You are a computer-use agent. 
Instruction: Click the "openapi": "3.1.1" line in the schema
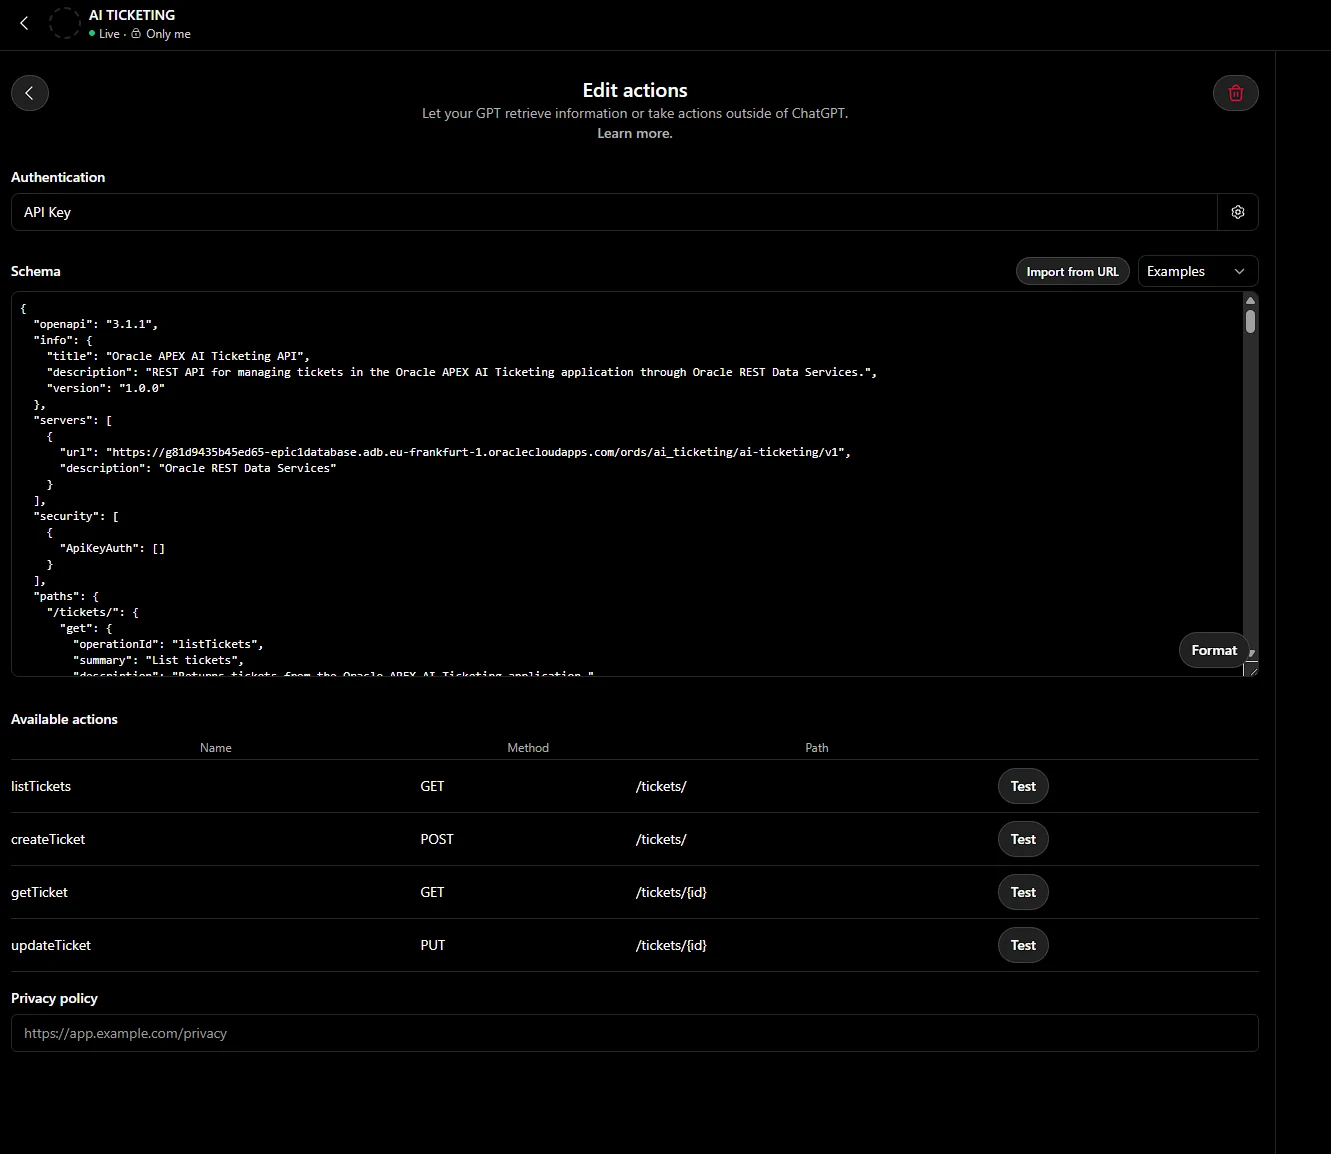[96, 324]
